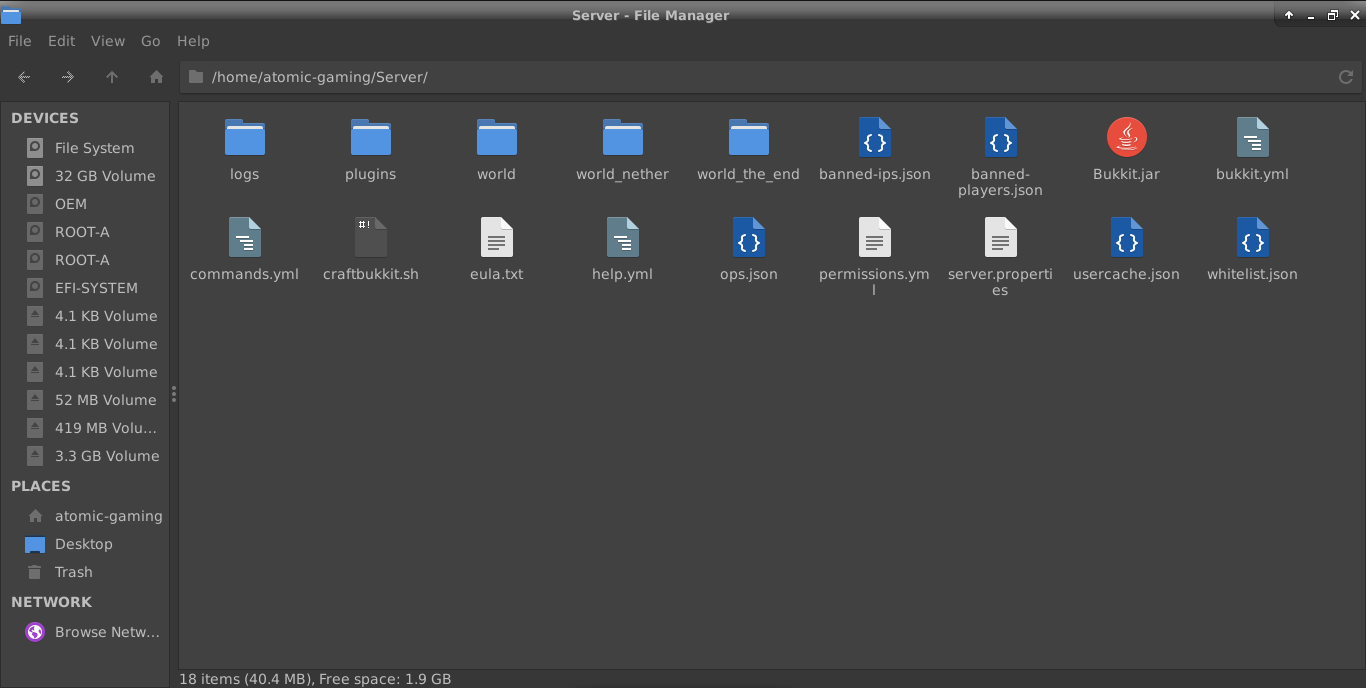Open the Trash from the sidebar
Screen dimensions: 1366x688
tap(71, 572)
